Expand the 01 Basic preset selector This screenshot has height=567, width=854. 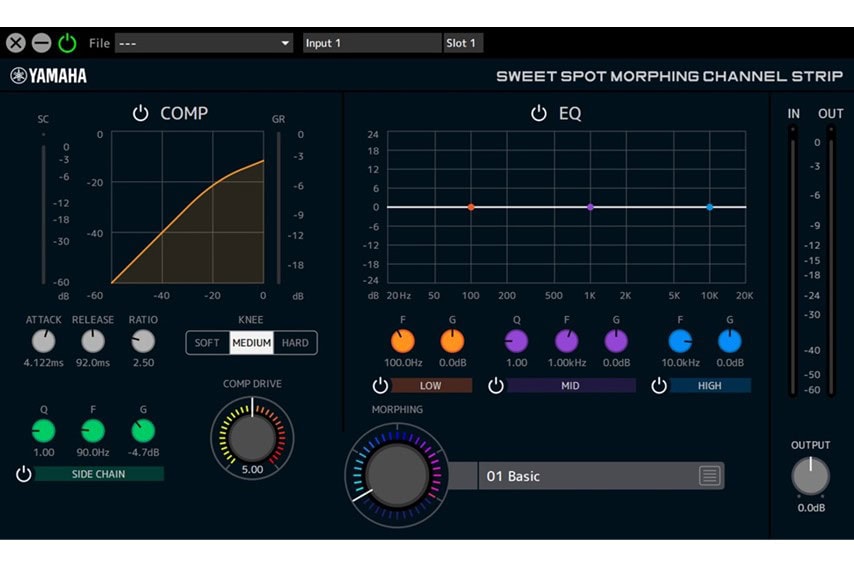point(590,476)
